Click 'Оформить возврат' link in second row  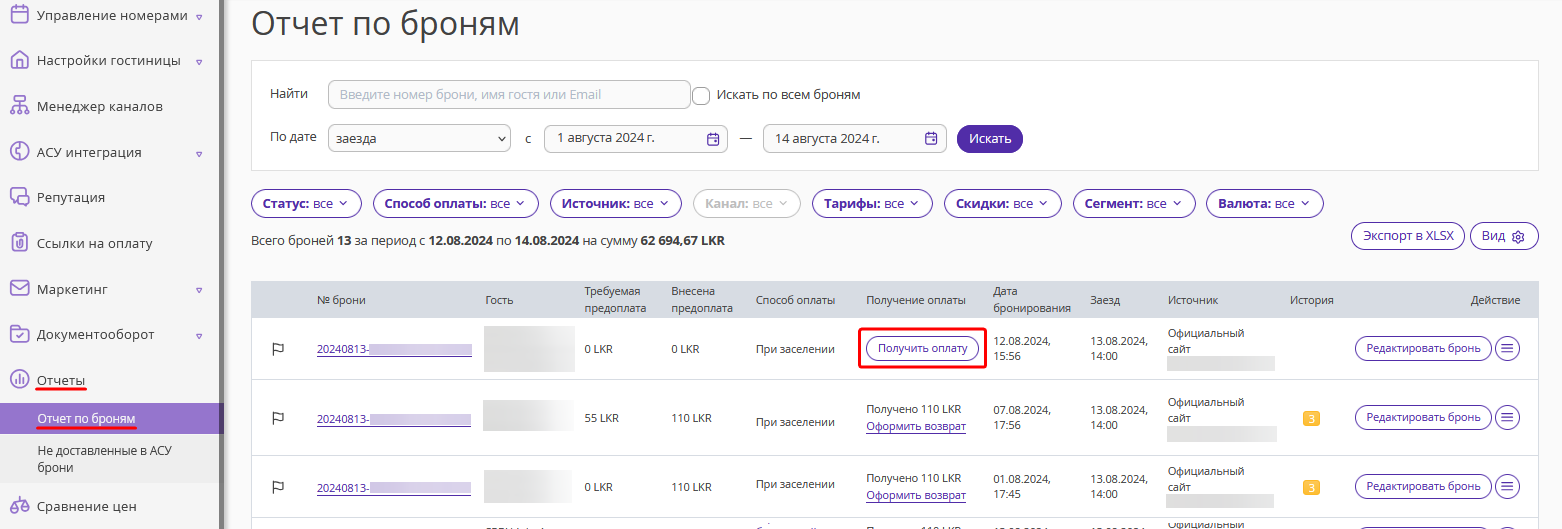coord(916,427)
